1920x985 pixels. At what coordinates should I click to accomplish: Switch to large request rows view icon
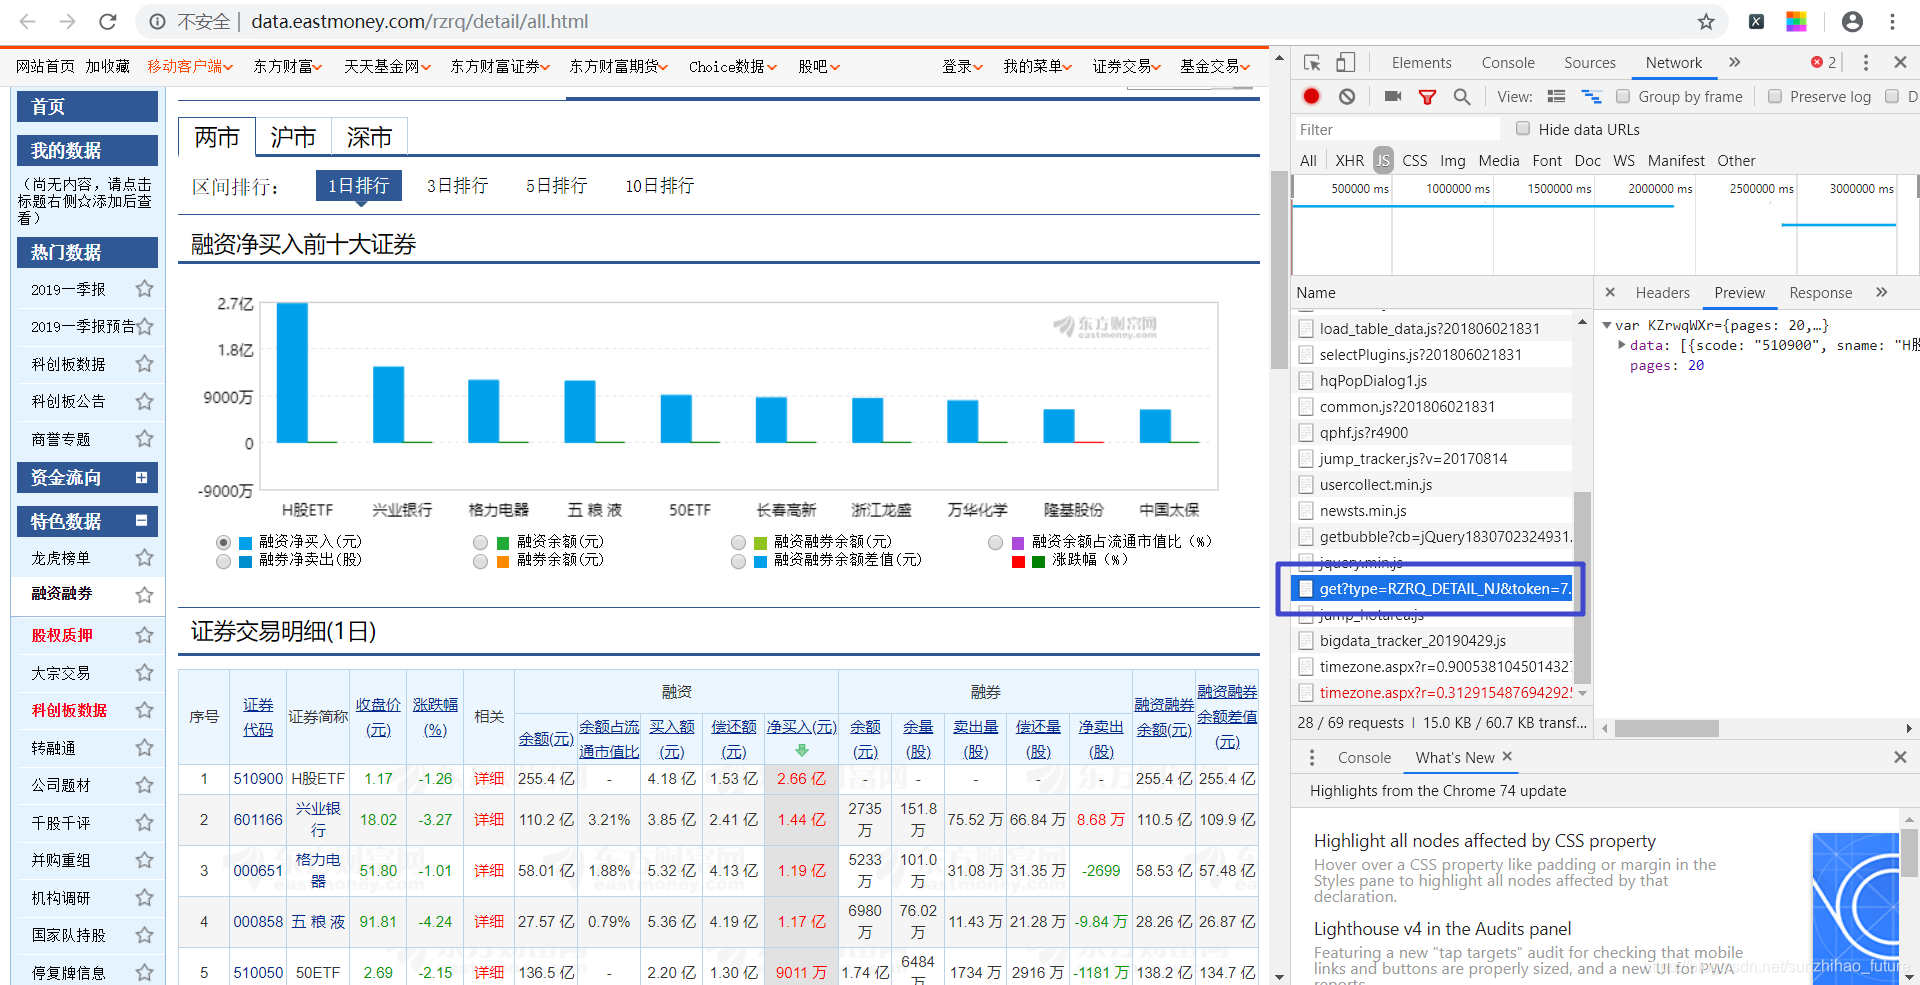1556,96
